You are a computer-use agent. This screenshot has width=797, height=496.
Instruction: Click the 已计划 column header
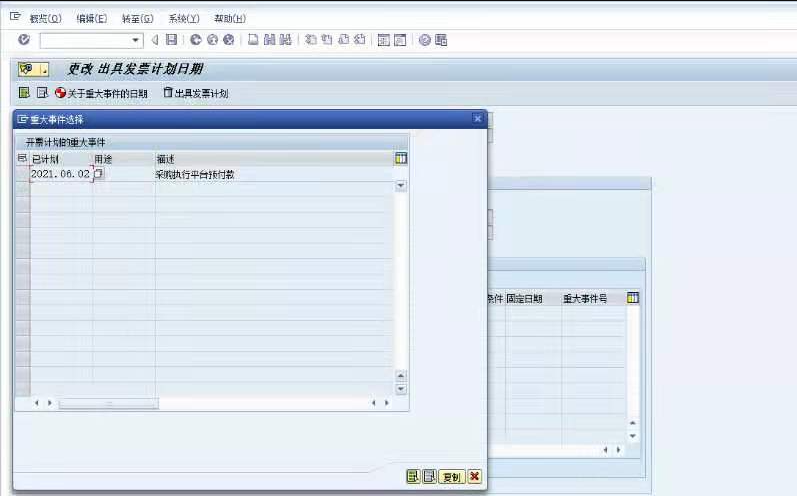(x=61, y=159)
